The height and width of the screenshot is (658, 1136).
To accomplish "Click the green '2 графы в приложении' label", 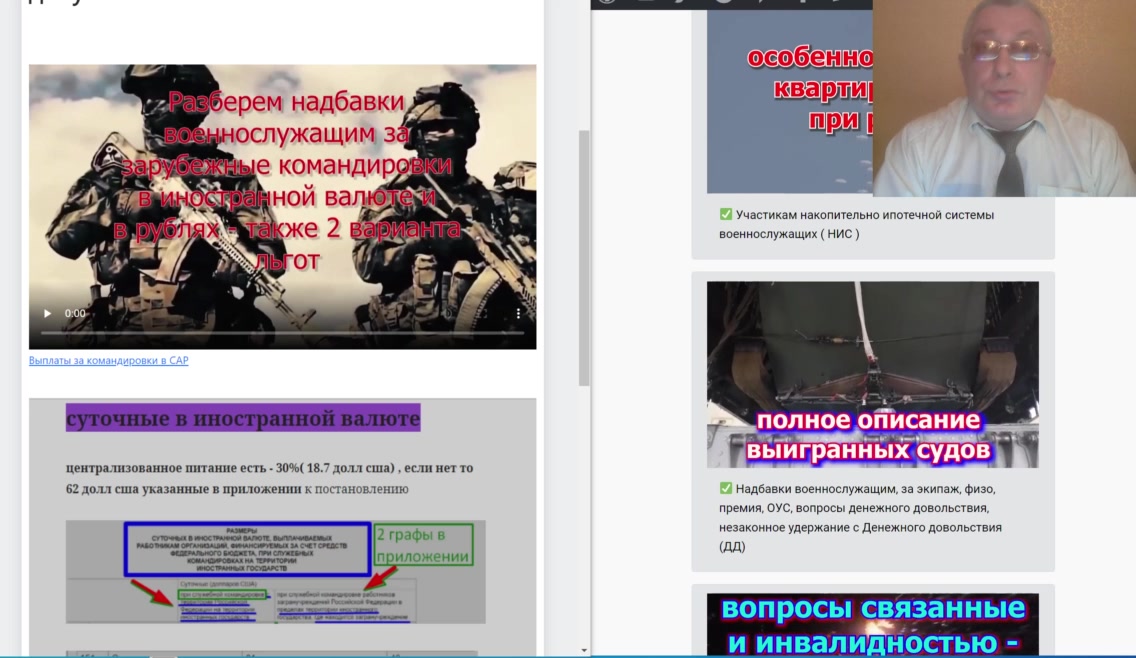I will [x=423, y=545].
